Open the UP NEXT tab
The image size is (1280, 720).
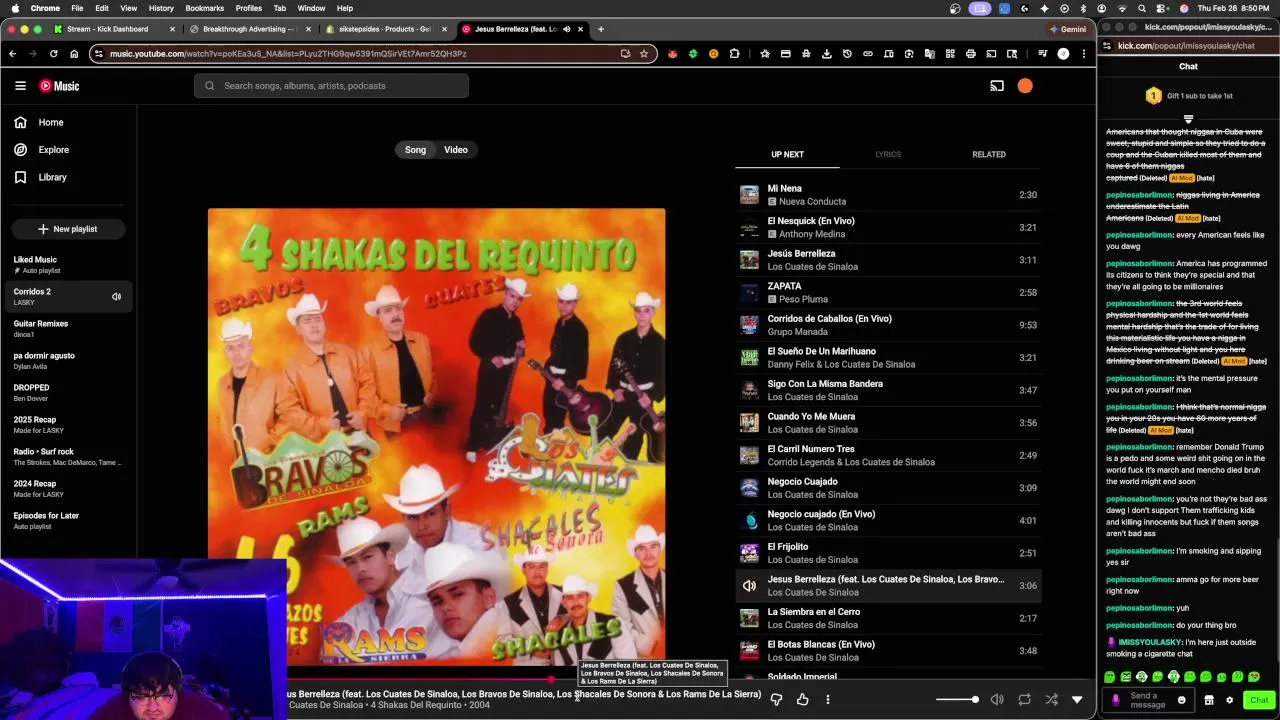tap(787, 154)
